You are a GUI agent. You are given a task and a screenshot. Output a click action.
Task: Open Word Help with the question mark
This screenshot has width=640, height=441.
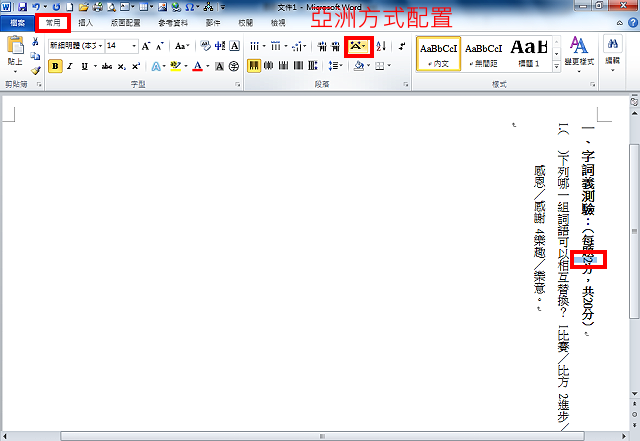click(633, 22)
